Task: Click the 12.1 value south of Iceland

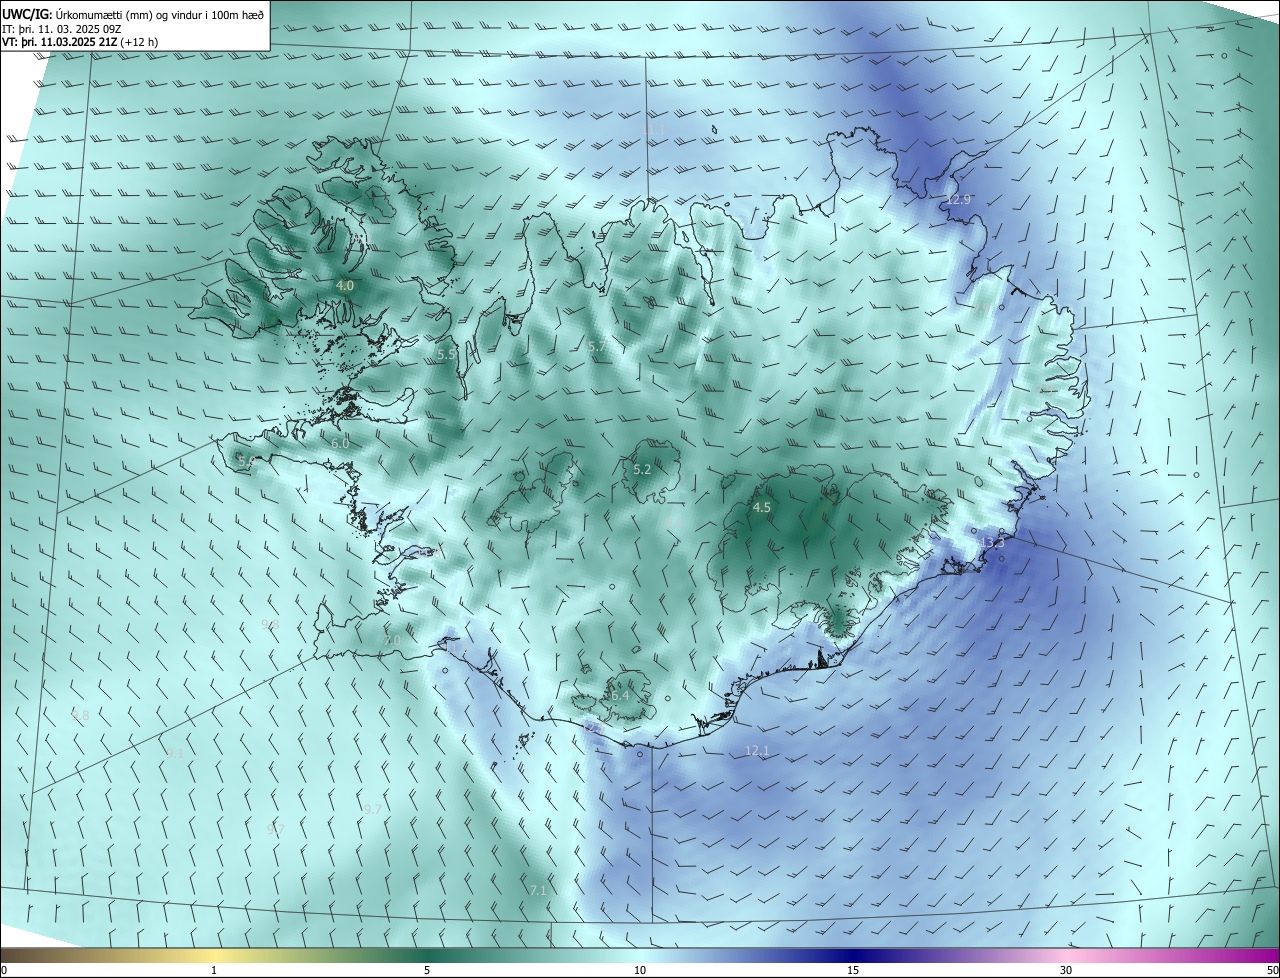Action: [758, 751]
